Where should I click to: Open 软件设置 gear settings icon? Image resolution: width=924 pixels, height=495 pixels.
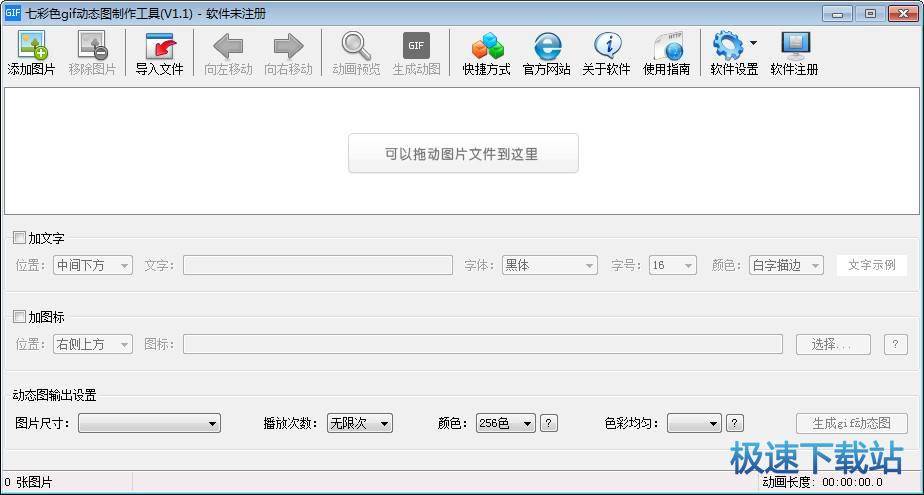(728, 46)
